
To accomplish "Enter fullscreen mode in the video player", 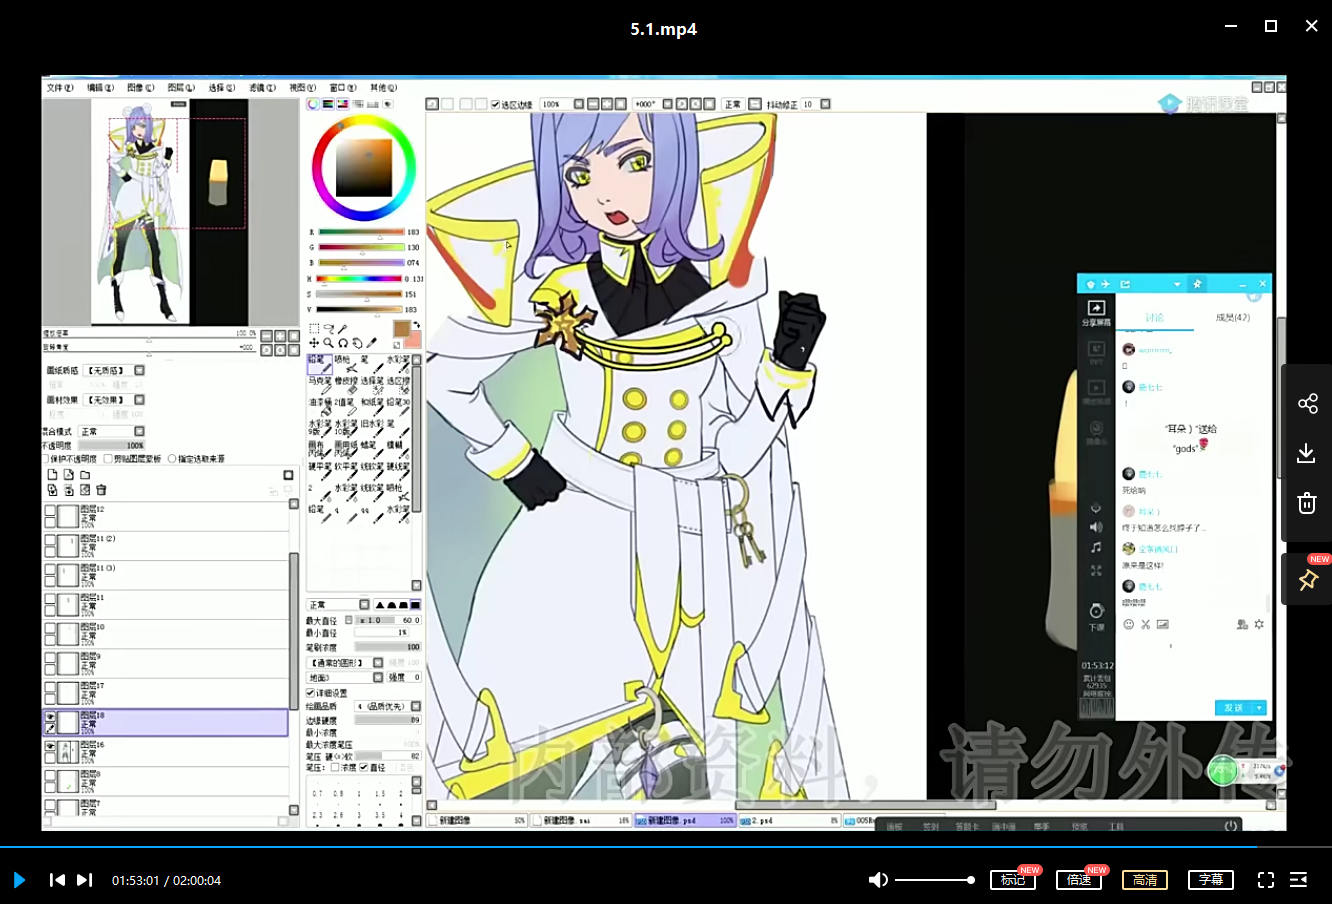I will [x=1266, y=880].
